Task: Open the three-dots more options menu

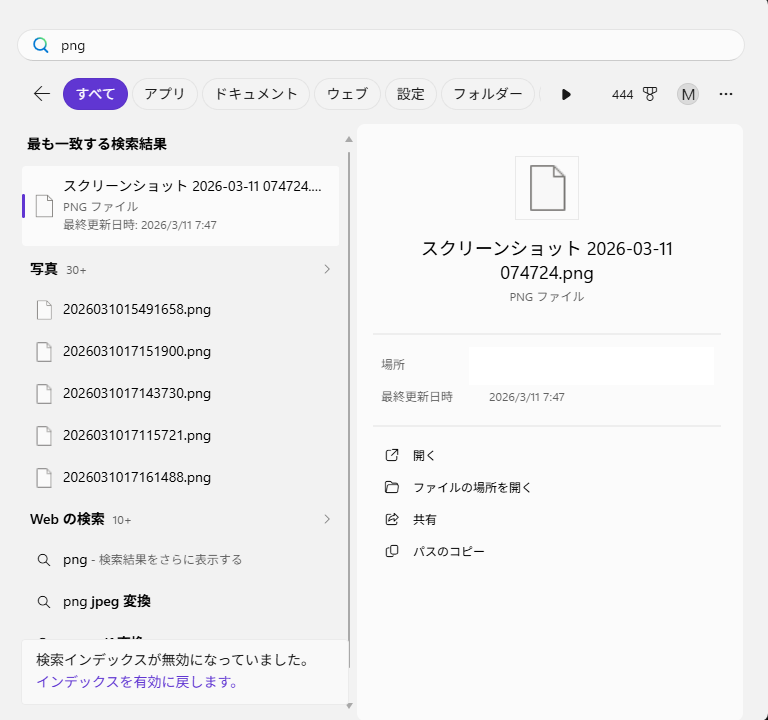Action: click(x=726, y=94)
